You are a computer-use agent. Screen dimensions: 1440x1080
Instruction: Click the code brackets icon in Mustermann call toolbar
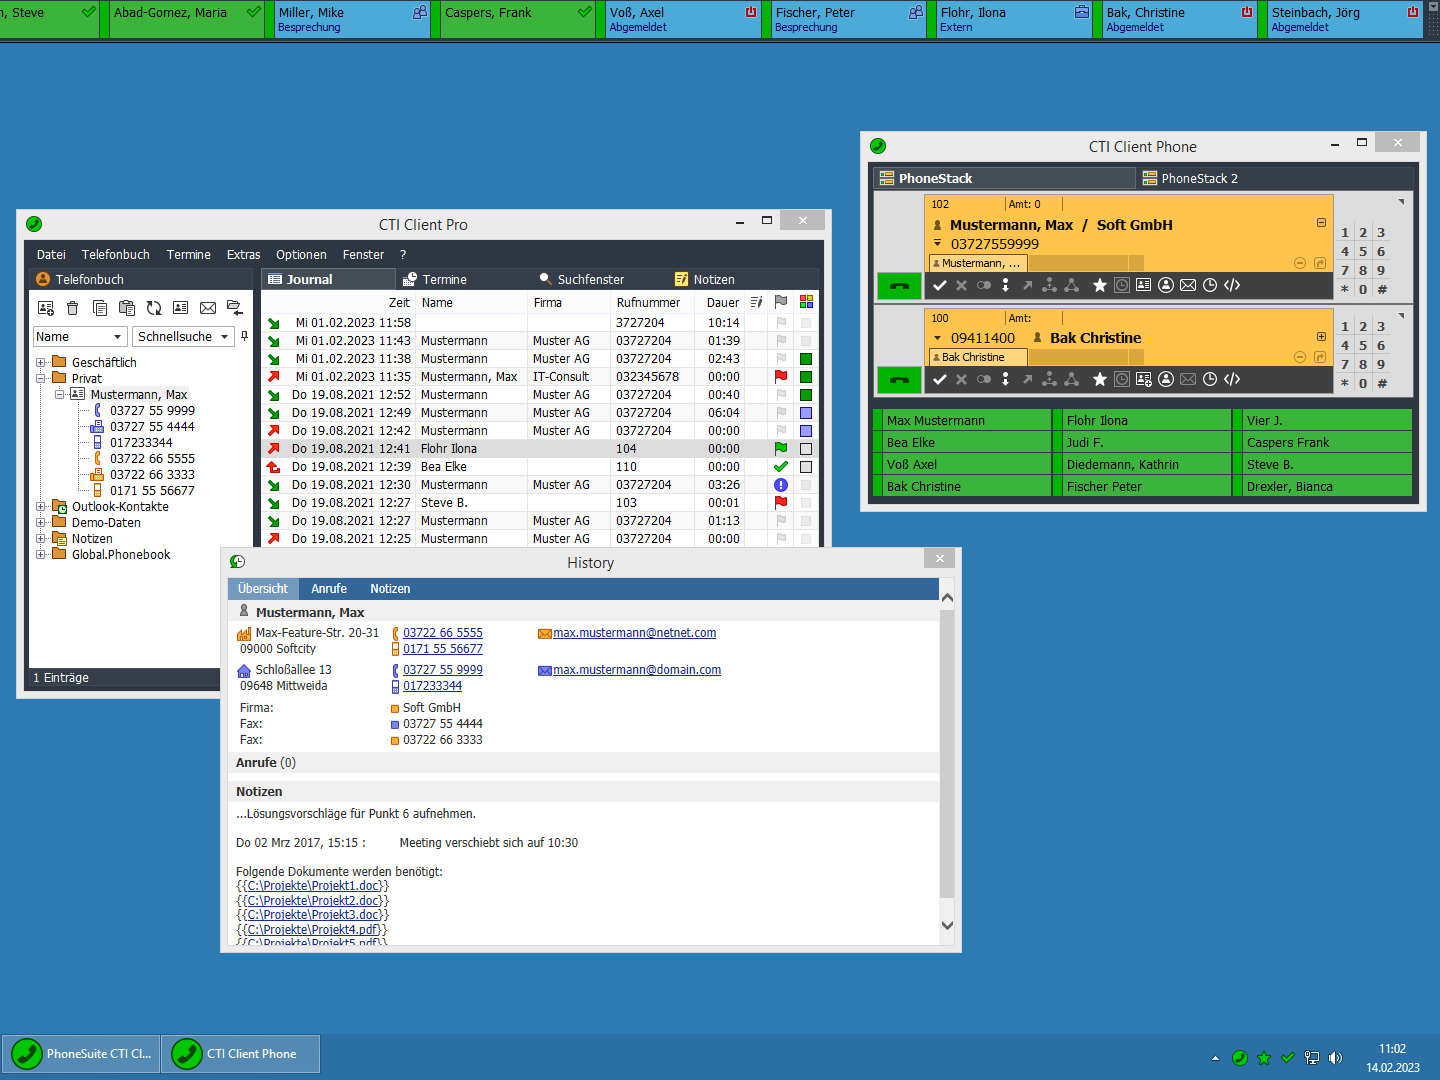tap(1232, 285)
